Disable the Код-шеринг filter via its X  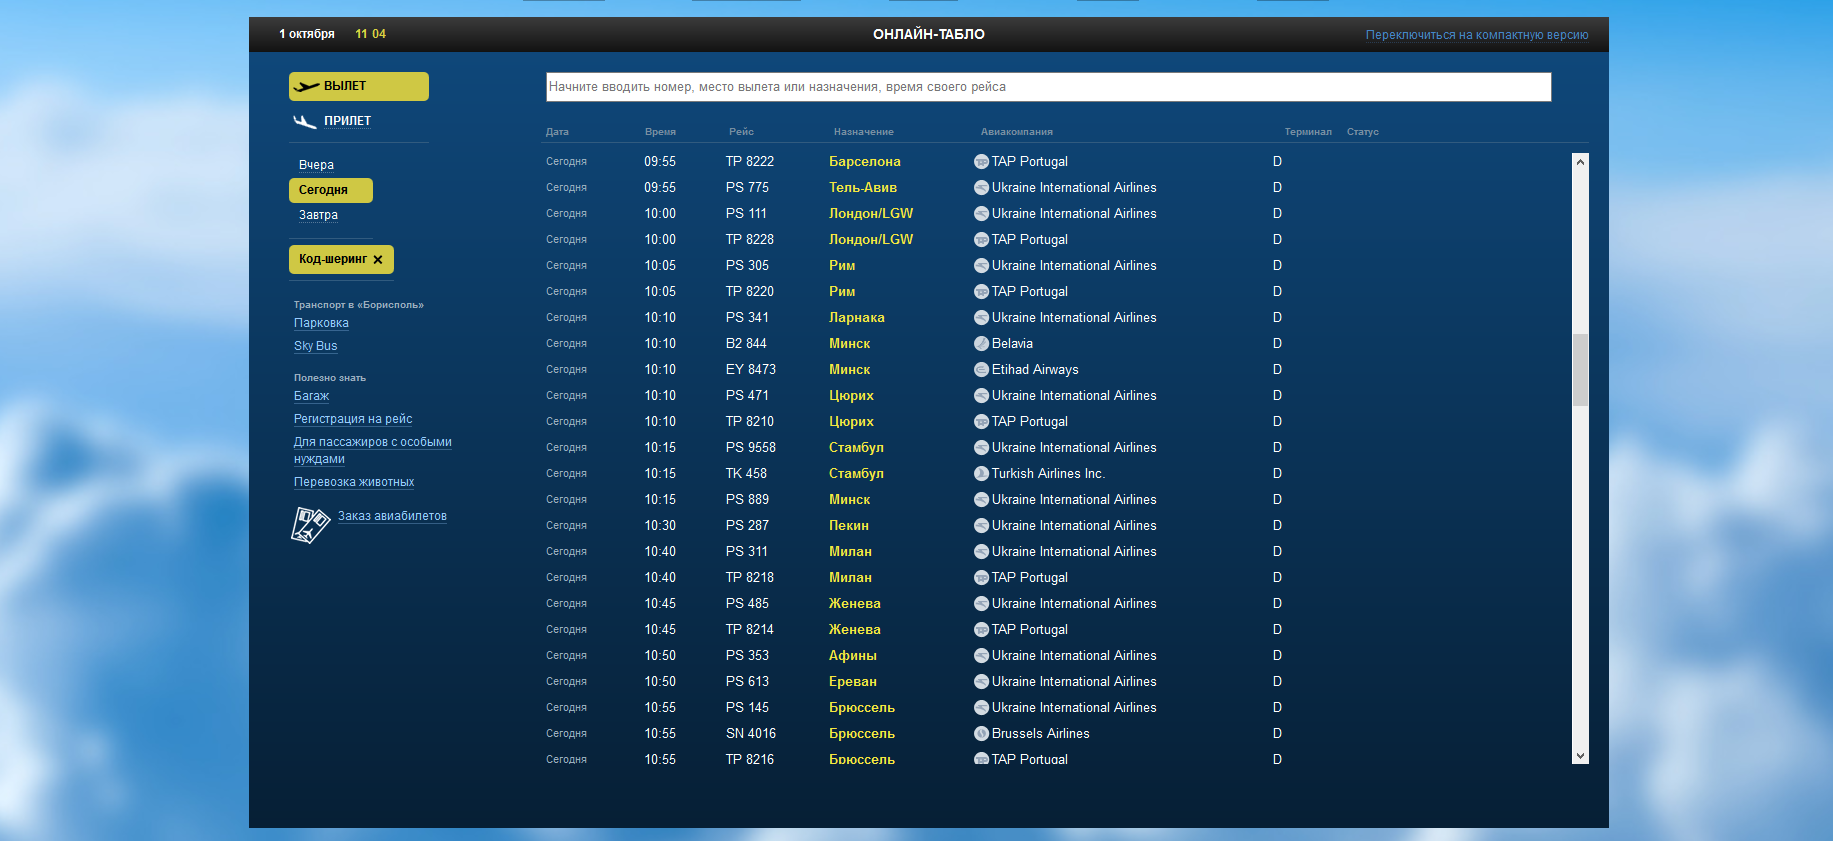coord(378,260)
